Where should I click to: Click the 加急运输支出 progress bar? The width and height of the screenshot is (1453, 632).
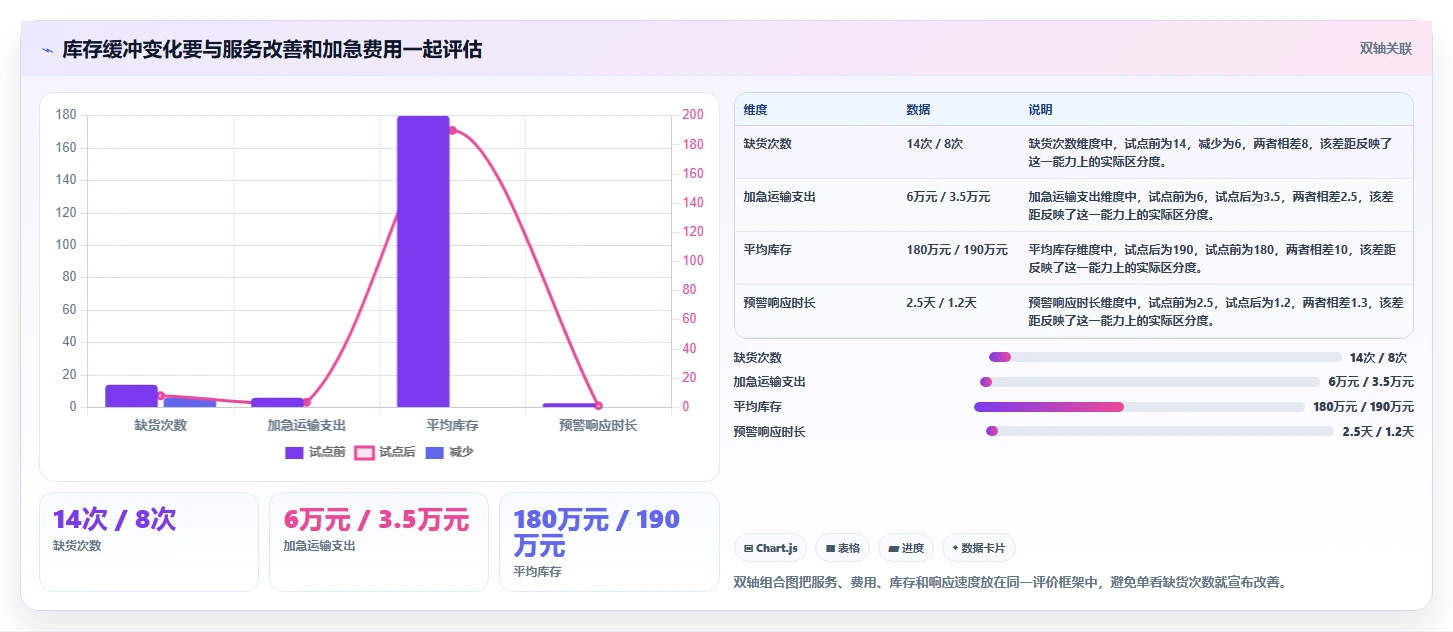click(x=1150, y=382)
